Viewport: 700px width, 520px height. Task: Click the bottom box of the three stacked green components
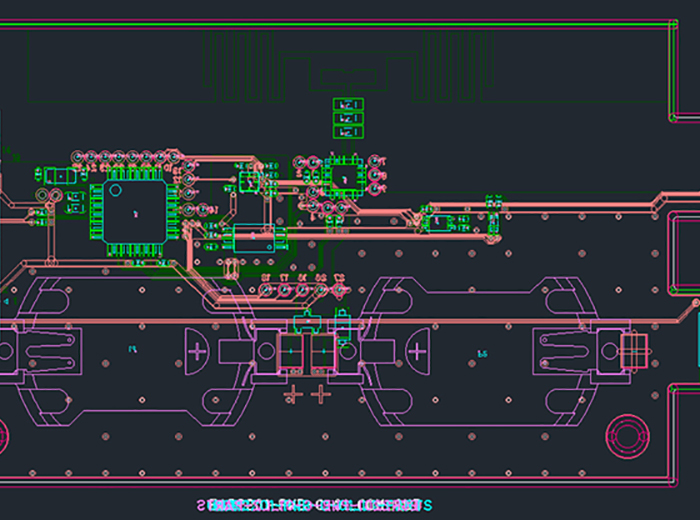click(348, 132)
